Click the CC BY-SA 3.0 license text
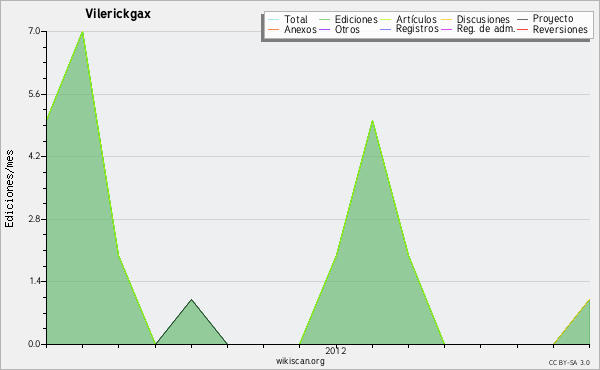 (x=569, y=362)
